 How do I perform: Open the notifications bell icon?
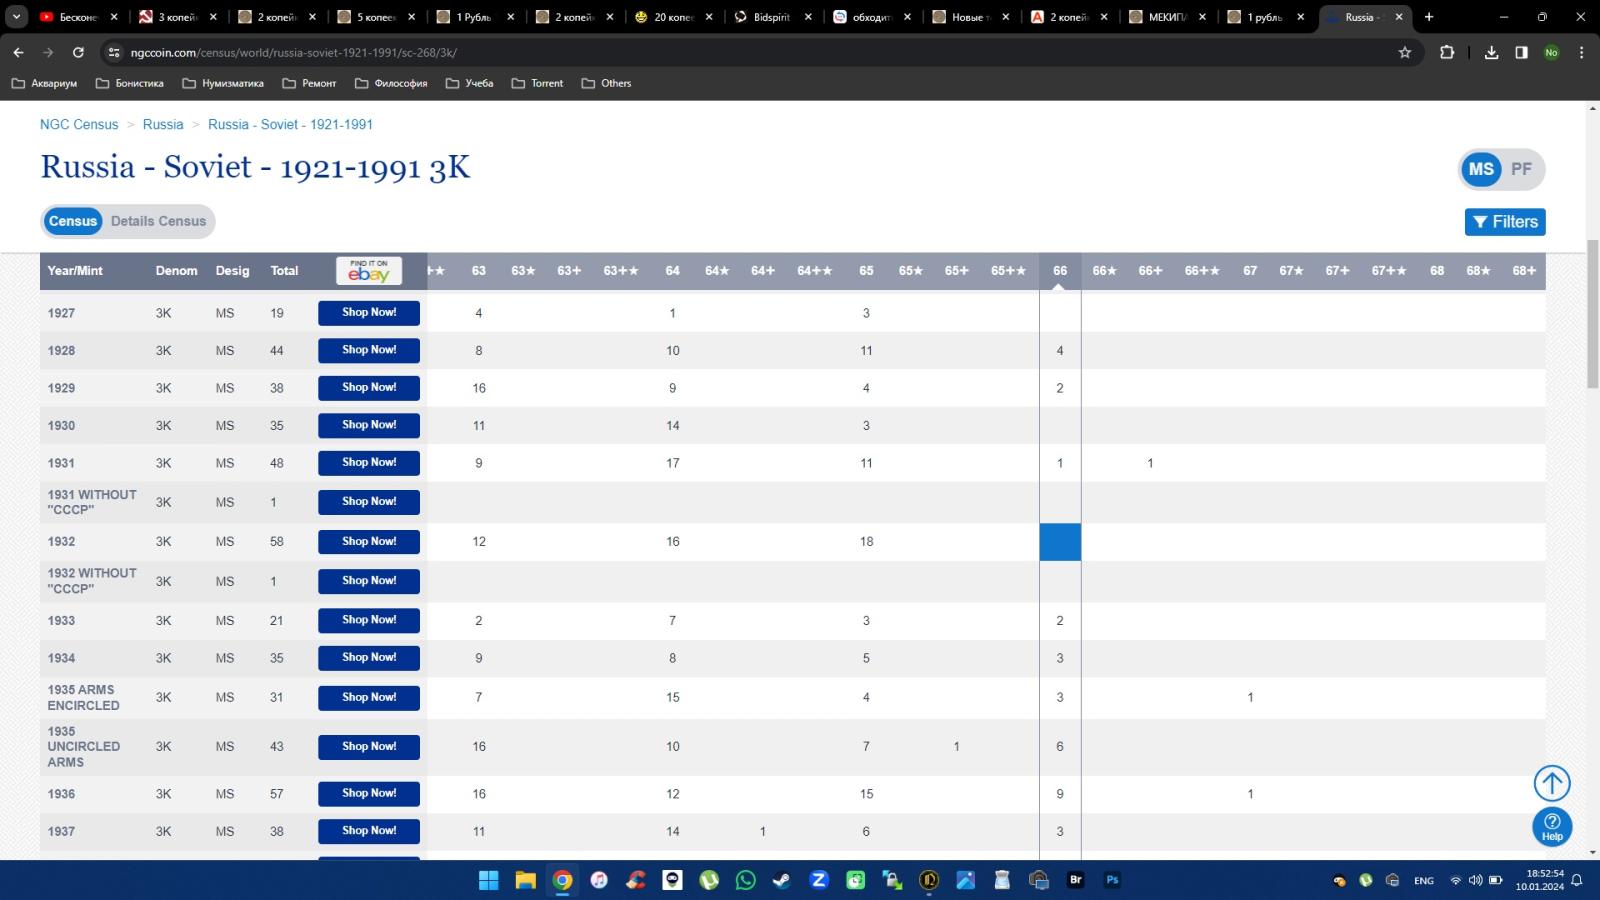[x=1577, y=880]
